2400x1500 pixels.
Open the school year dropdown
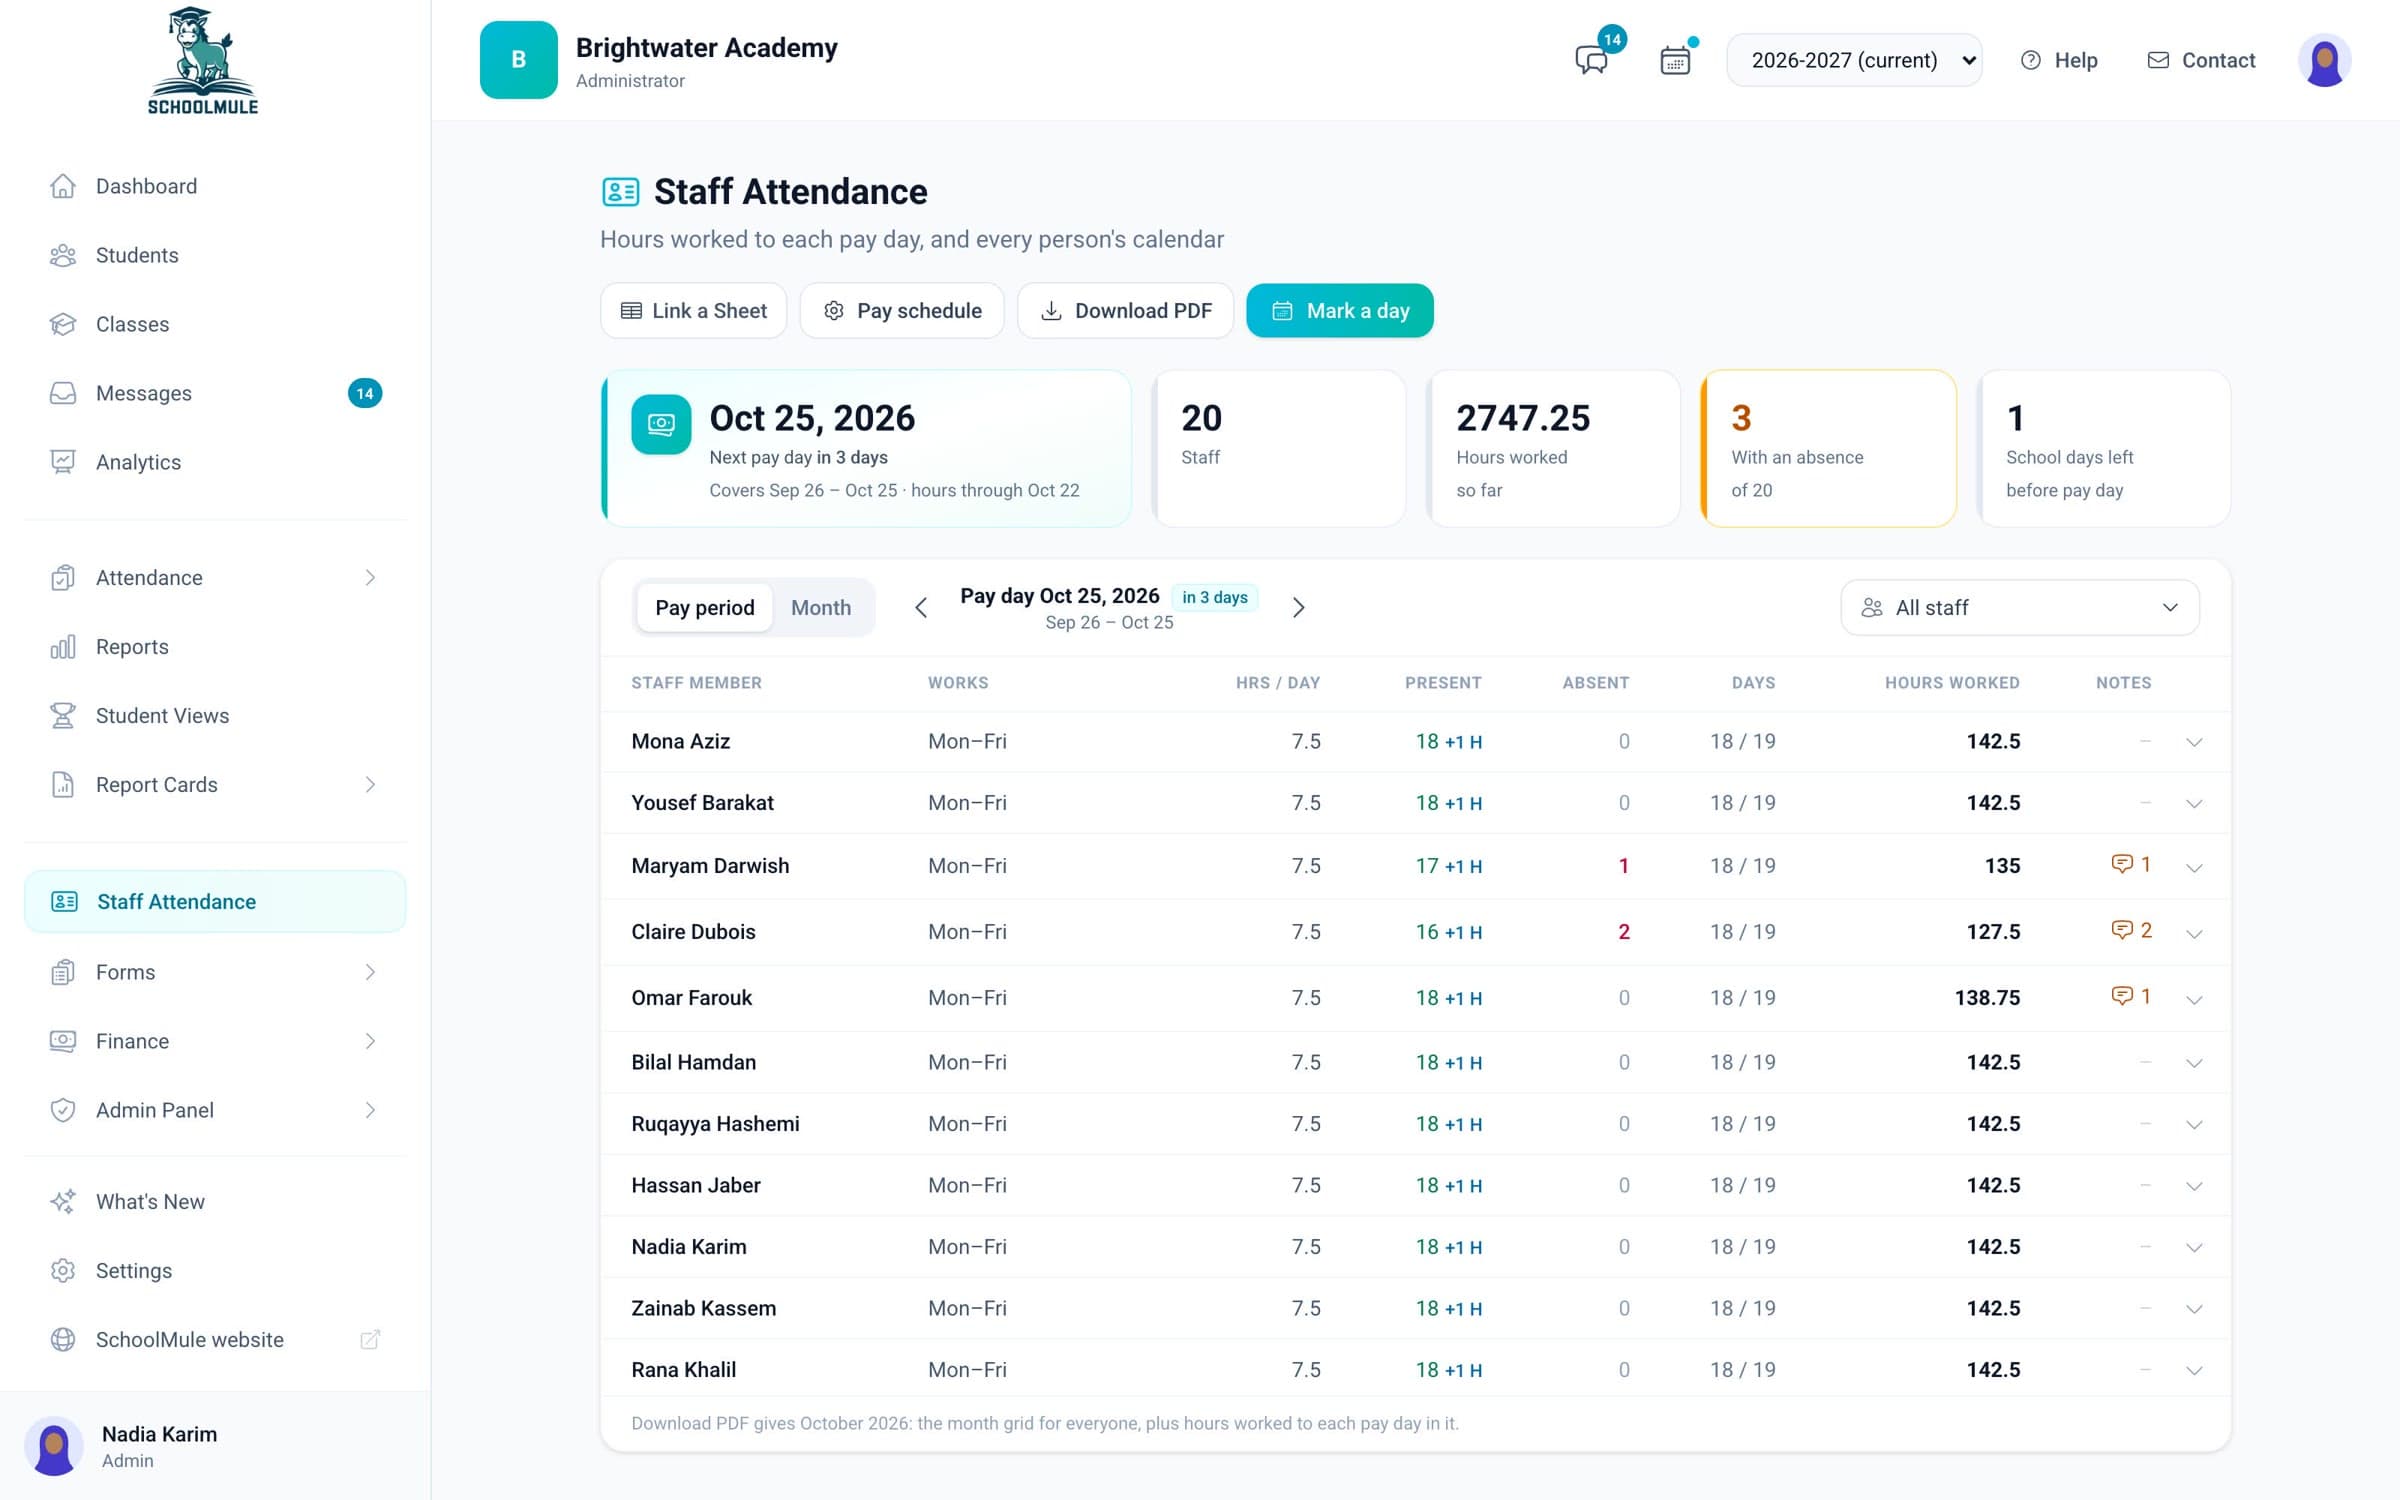(x=1854, y=60)
